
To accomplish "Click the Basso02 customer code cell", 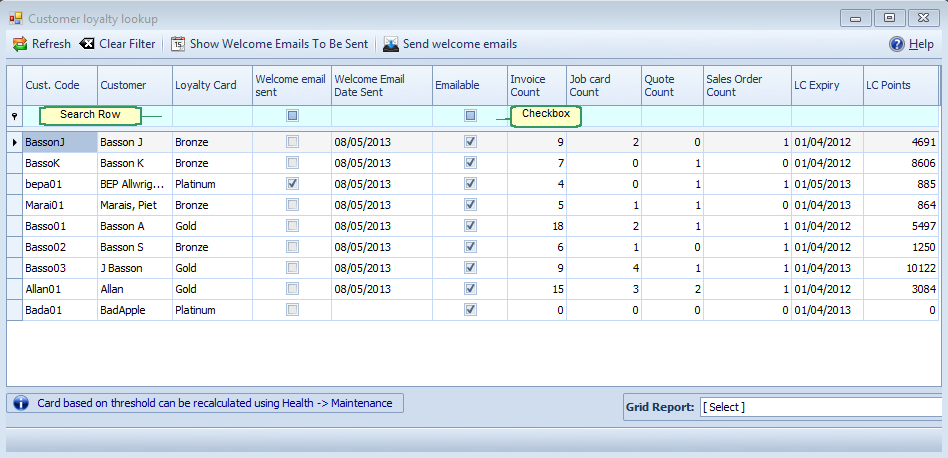I will click(x=60, y=247).
